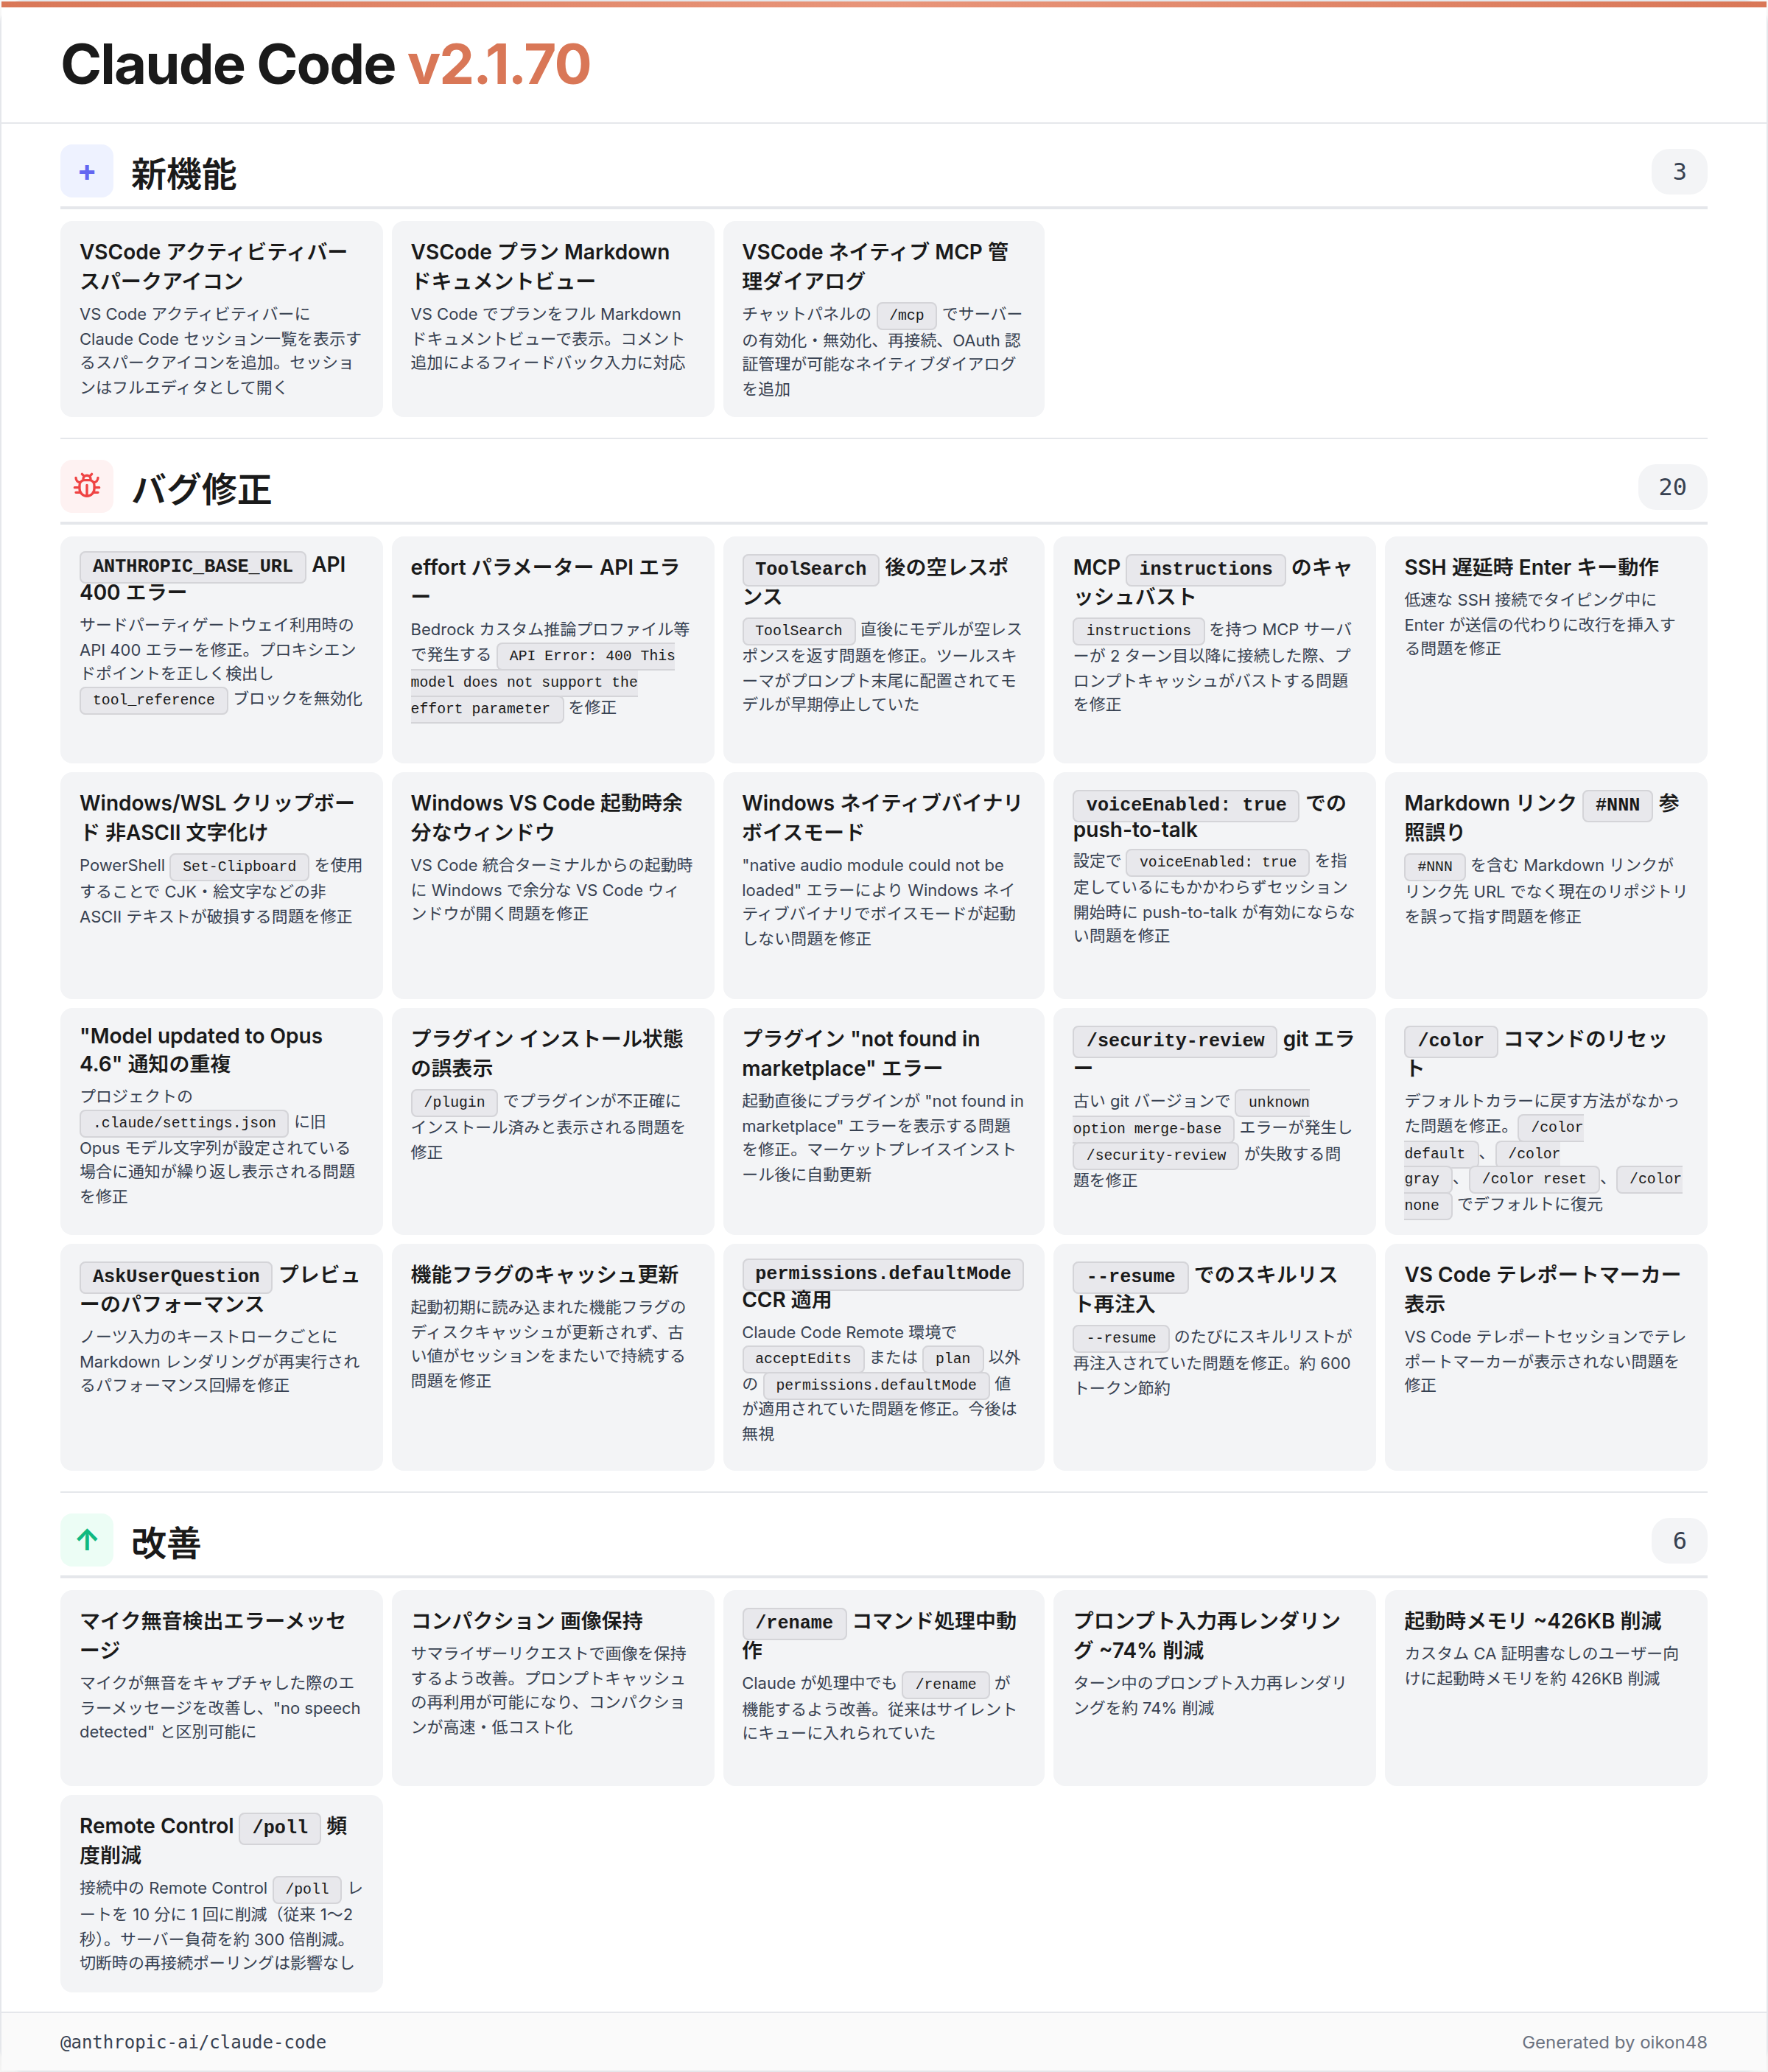Select the SSH 遅延時 Enter キー動作 title
The height and width of the screenshot is (2072, 1768).
point(1531,567)
